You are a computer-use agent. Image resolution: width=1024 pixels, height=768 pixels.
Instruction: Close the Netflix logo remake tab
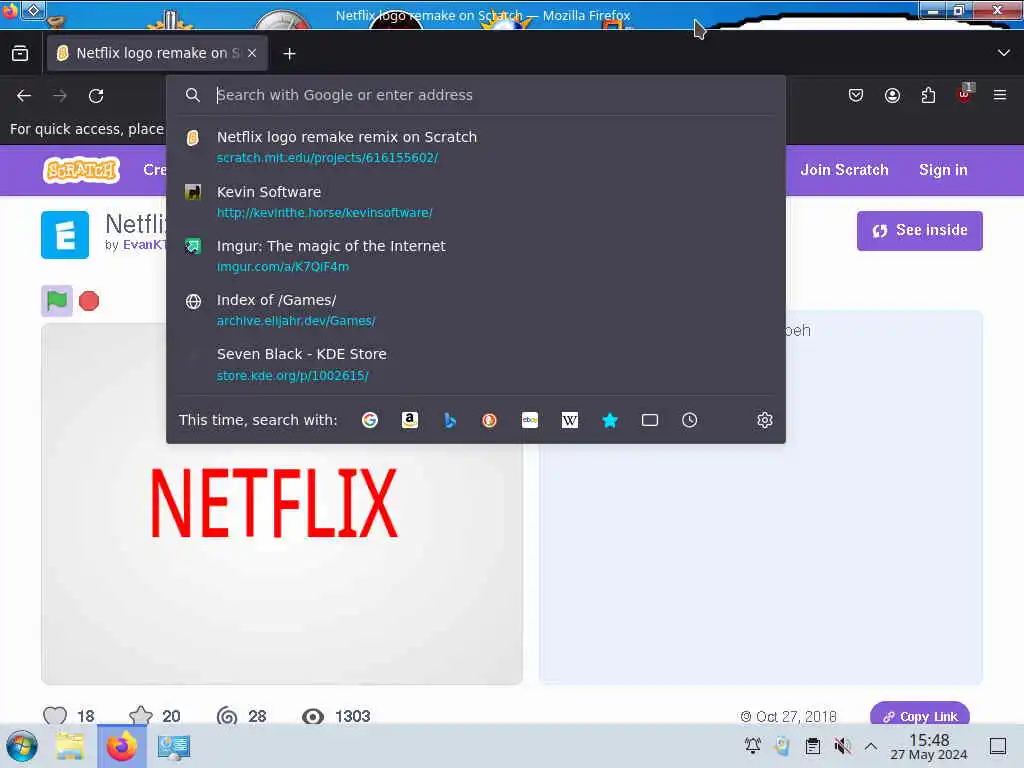pyautogui.click(x=252, y=53)
